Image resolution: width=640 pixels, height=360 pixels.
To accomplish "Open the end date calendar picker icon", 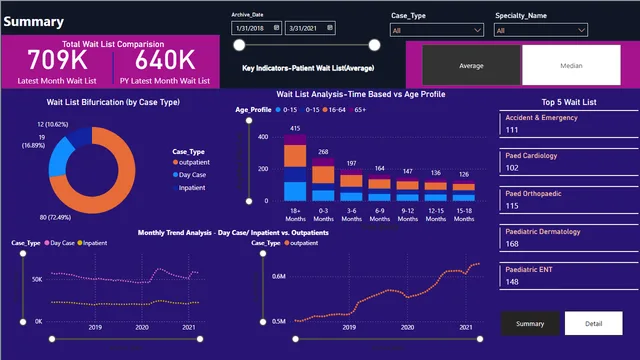I will [330, 28].
